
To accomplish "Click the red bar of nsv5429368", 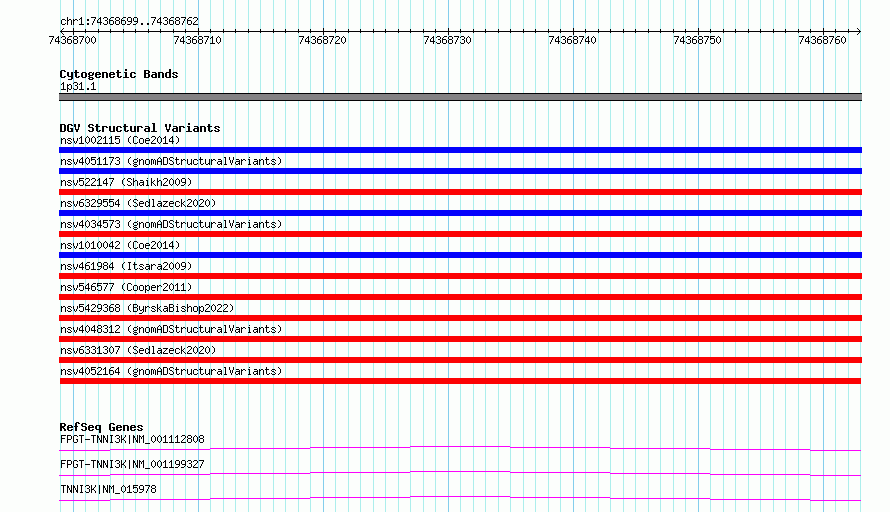I will pyautogui.click(x=460, y=318).
